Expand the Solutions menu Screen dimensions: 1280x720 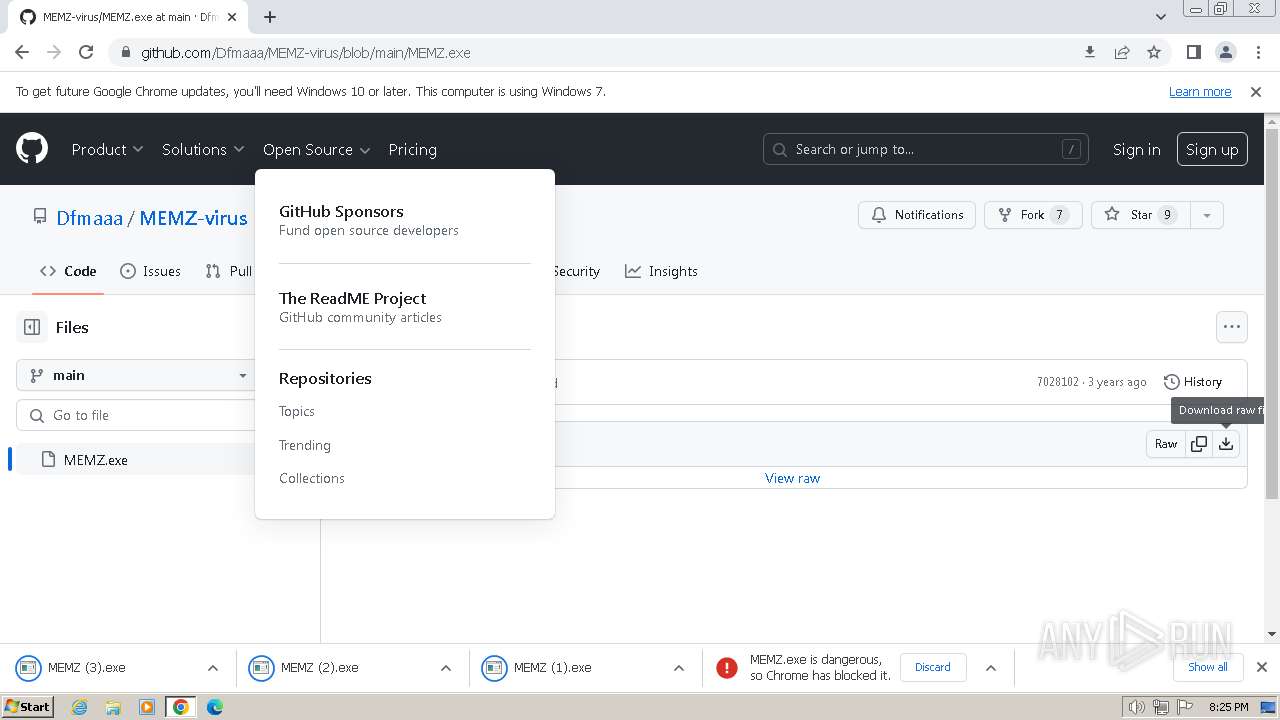[203, 149]
